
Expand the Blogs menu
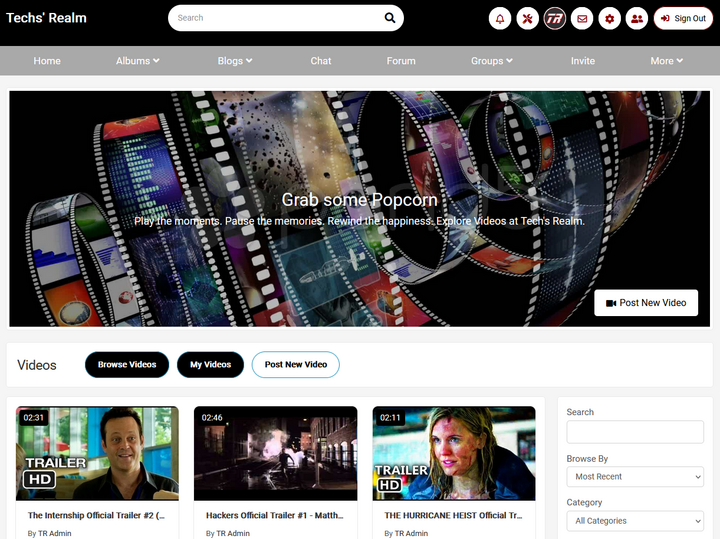[x=235, y=61]
